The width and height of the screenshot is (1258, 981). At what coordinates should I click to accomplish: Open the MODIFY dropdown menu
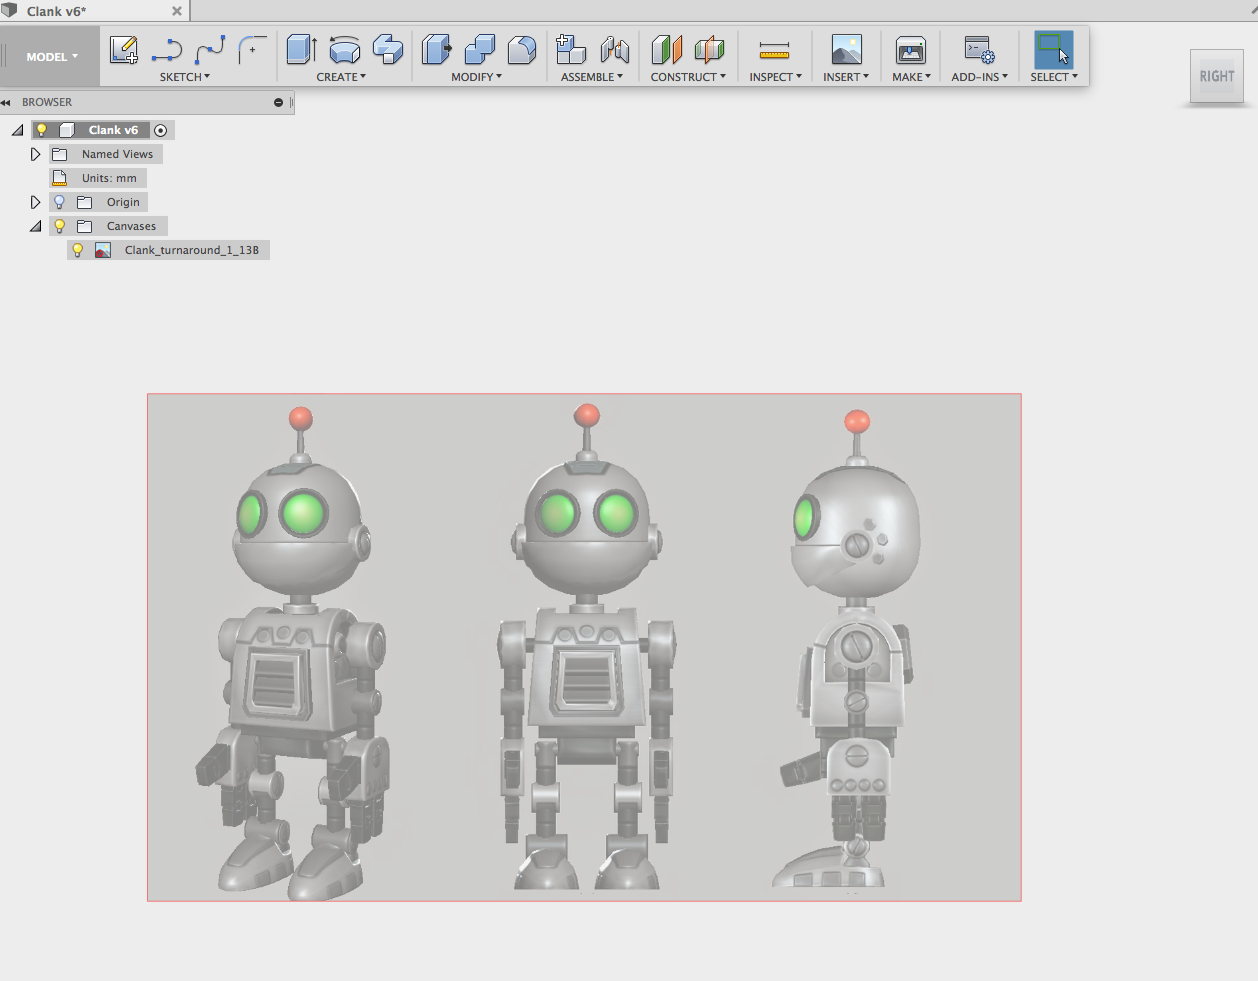point(476,77)
